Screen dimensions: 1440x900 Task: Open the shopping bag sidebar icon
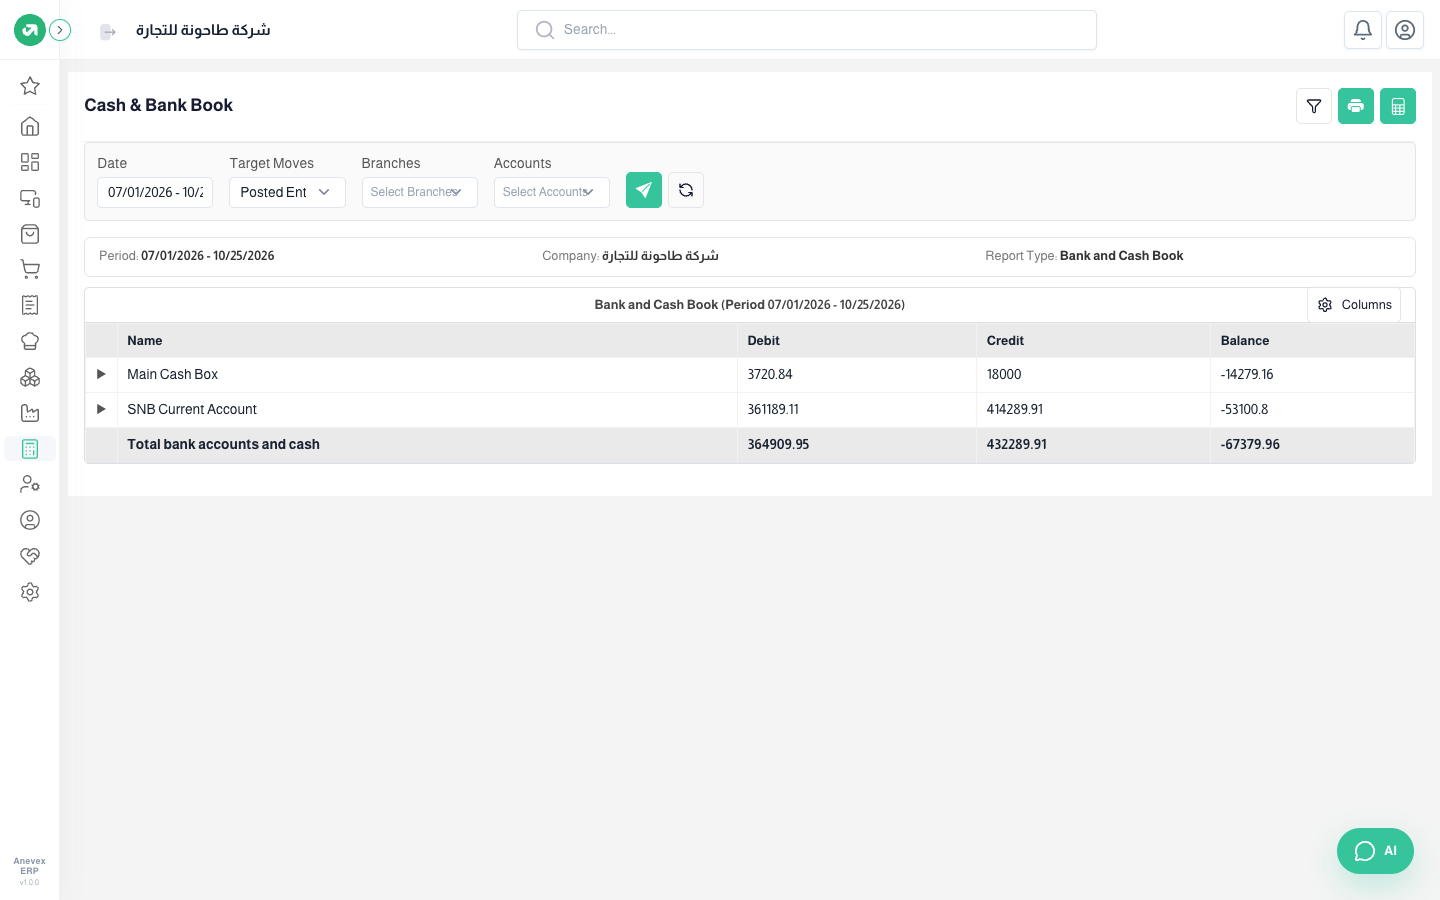pos(30,234)
